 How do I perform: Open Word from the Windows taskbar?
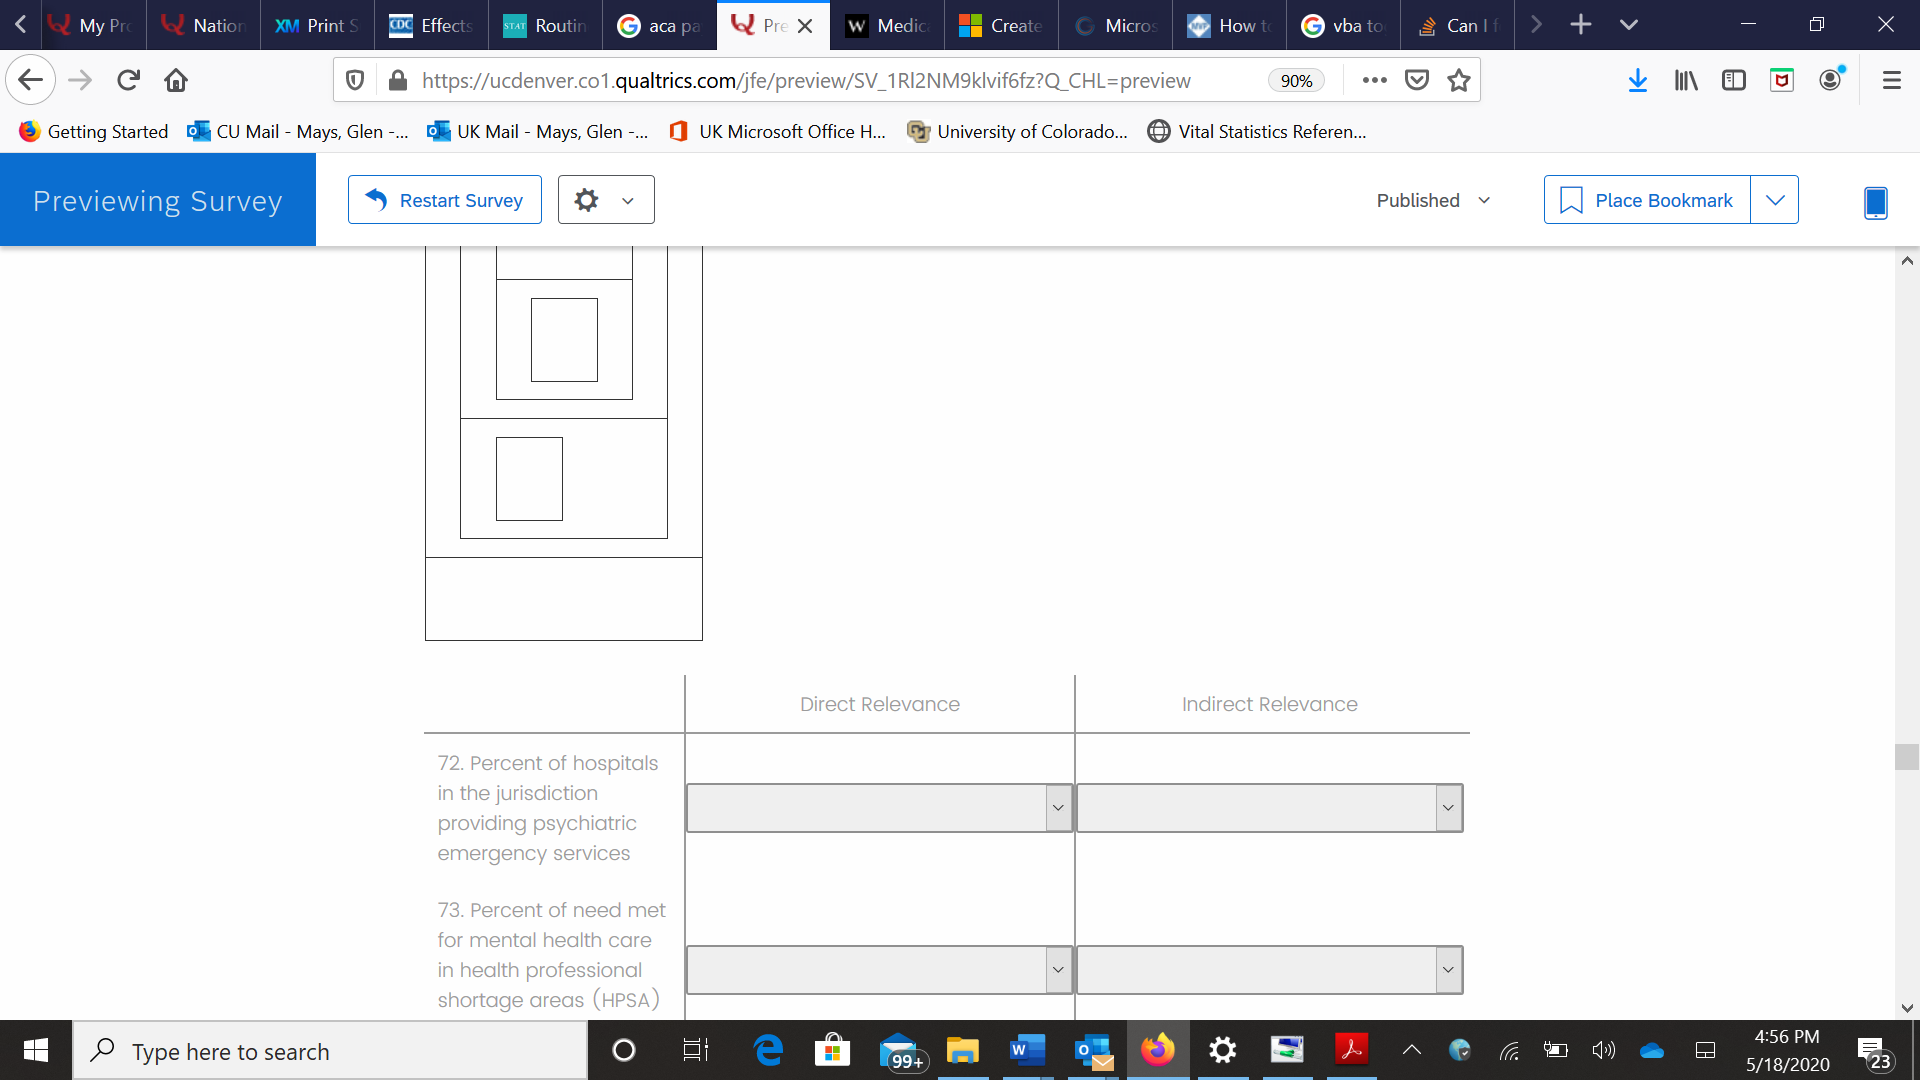coord(1027,1050)
